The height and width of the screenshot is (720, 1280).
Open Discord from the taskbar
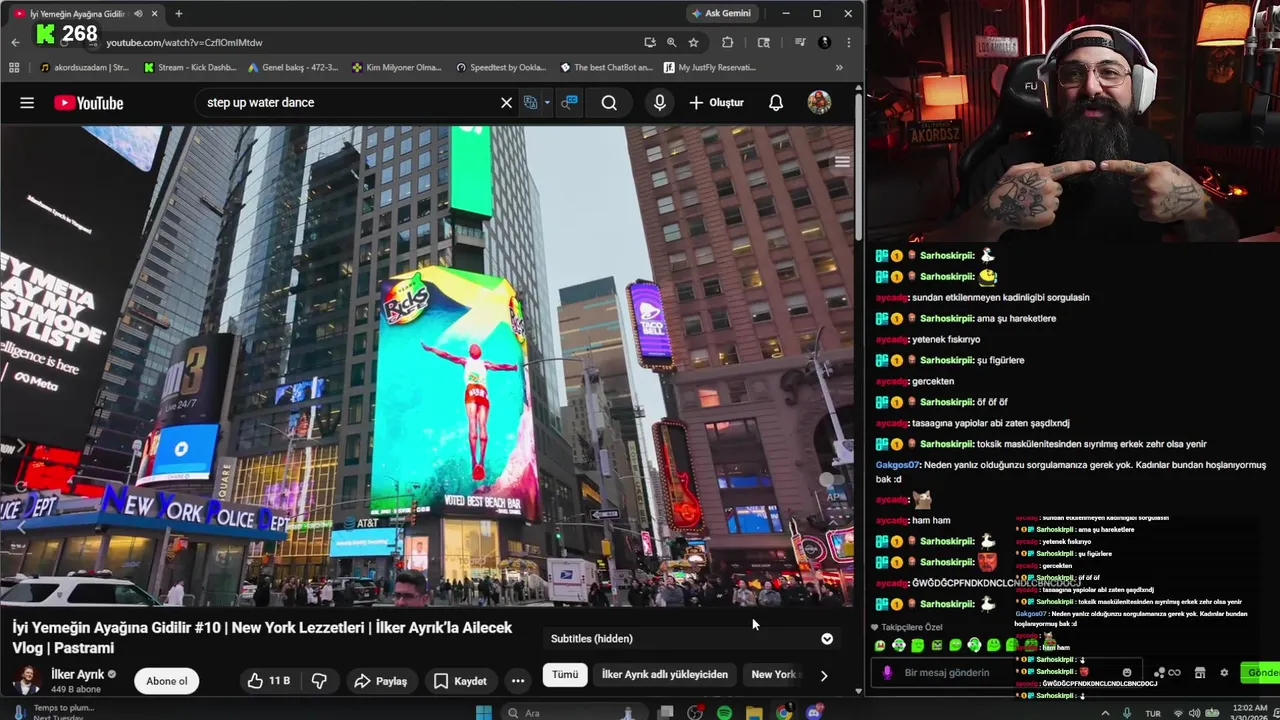pos(814,712)
